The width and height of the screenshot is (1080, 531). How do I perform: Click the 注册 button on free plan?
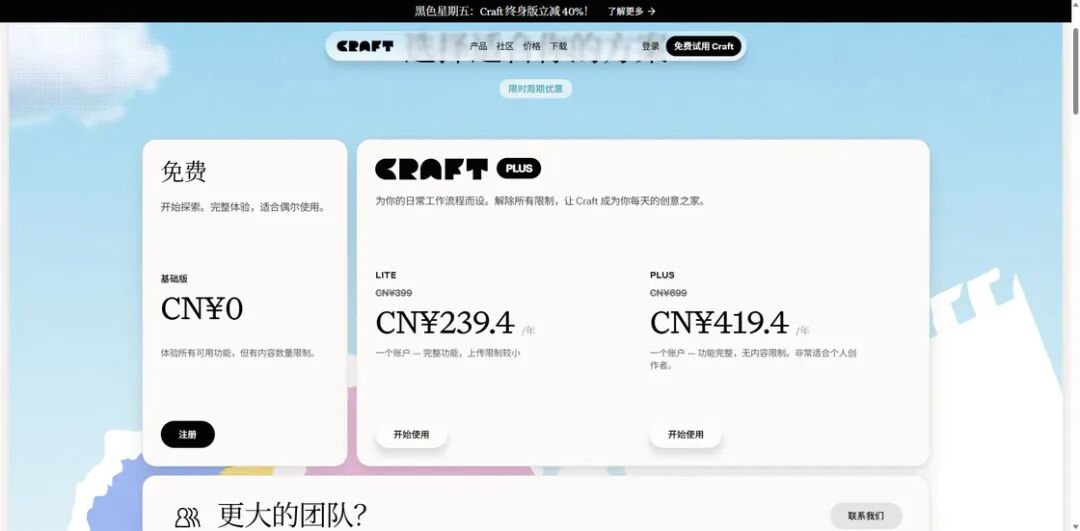(x=187, y=435)
